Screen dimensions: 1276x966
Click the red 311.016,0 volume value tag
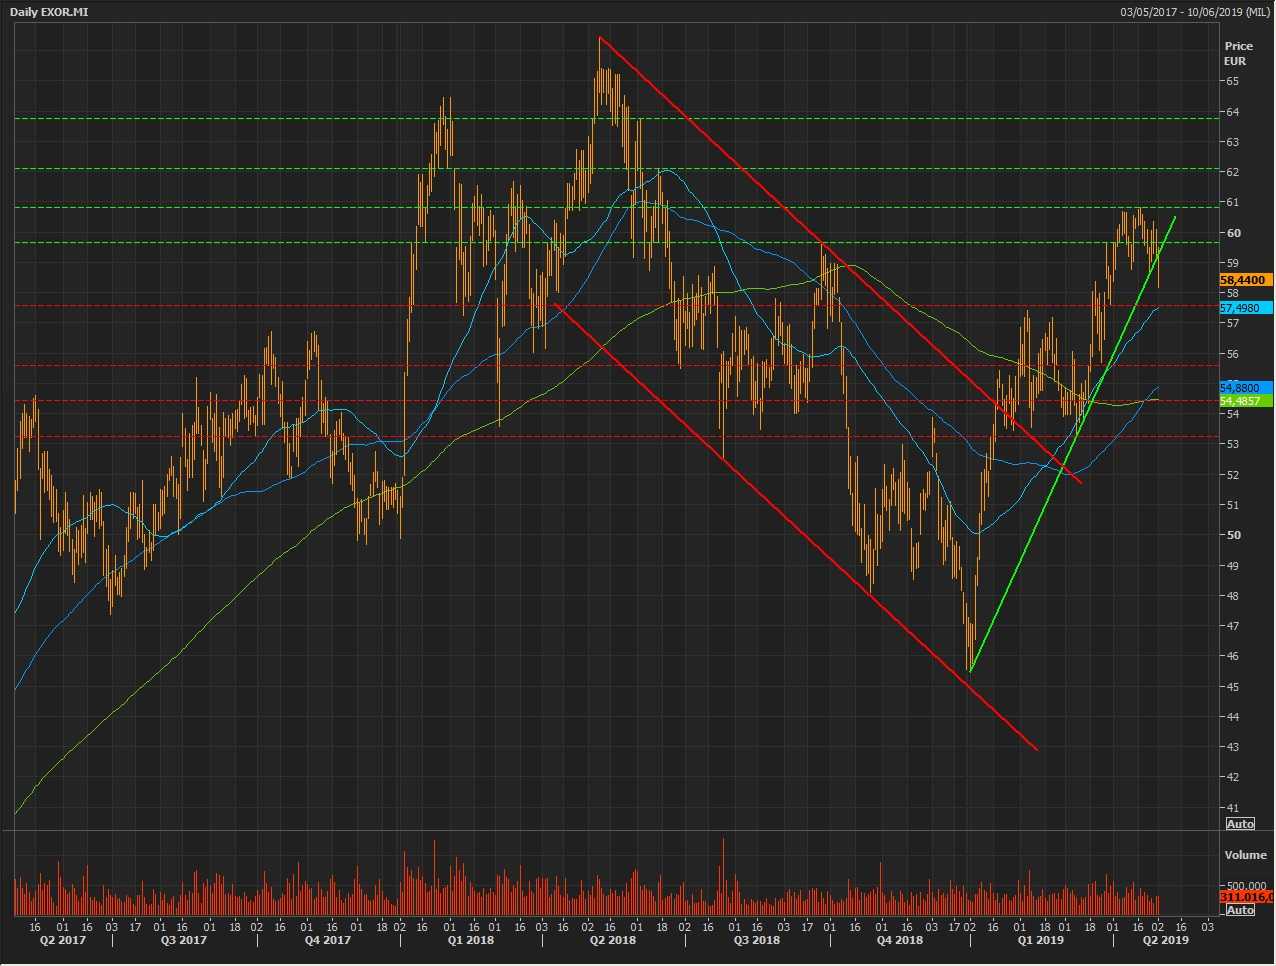pyautogui.click(x=1245, y=898)
